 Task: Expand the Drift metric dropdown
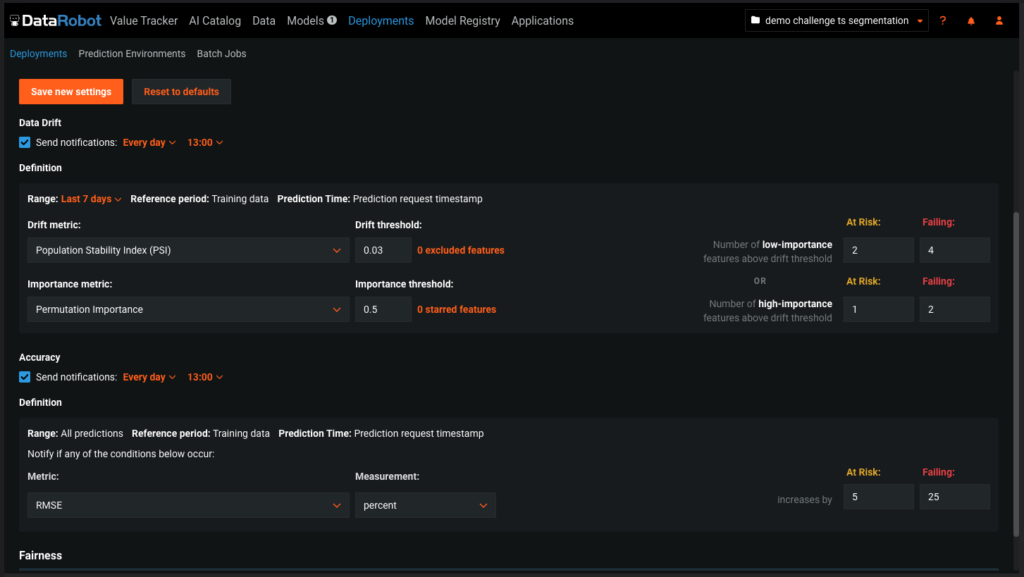[187, 250]
